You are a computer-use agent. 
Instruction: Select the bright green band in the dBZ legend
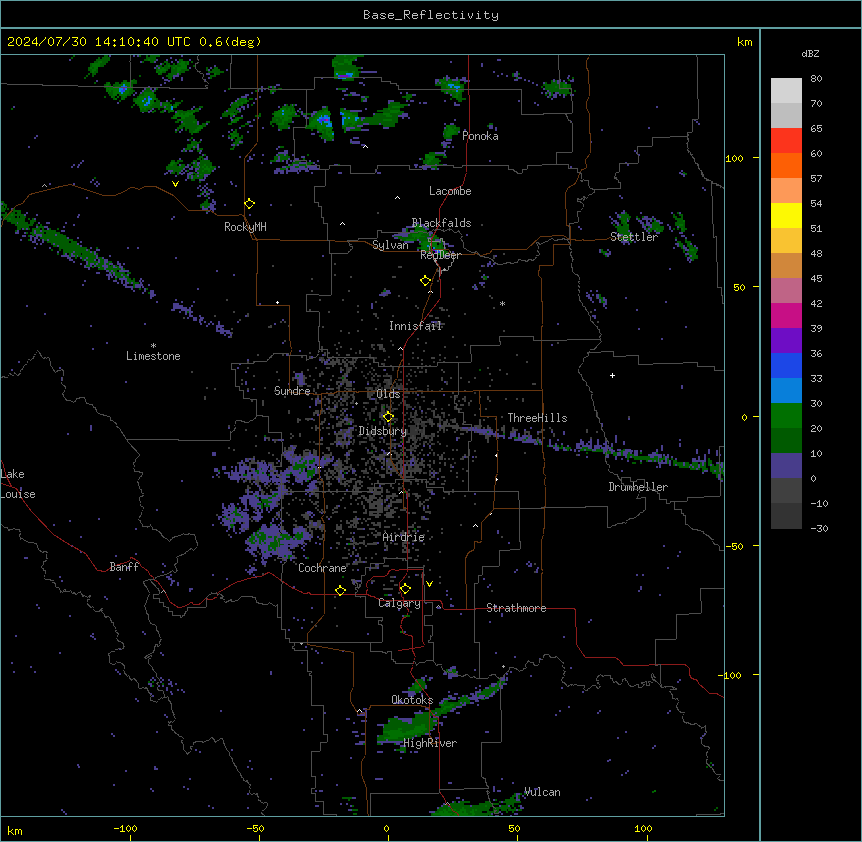tap(786, 416)
